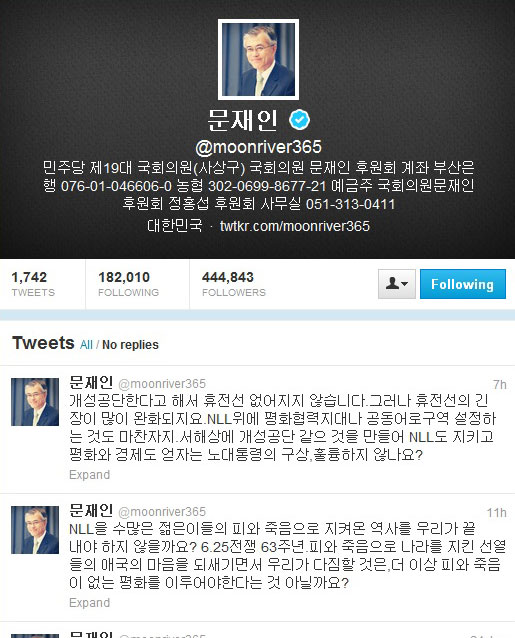The height and width of the screenshot is (638, 515).
Task: Click the author name on second tweet
Action: (91, 510)
